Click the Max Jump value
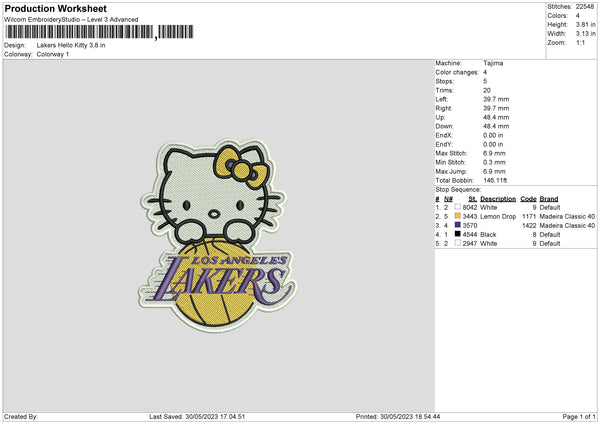 tap(494, 171)
